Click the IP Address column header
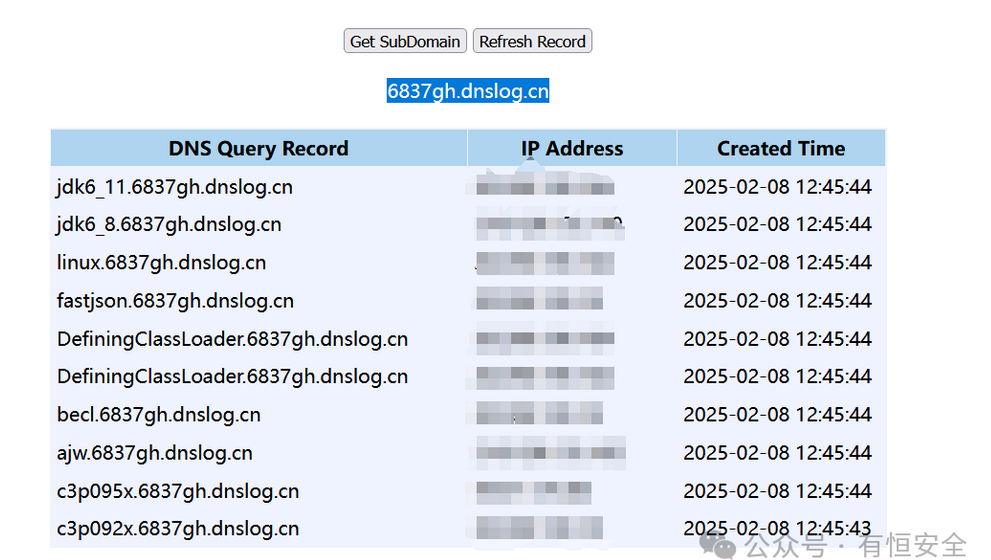 point(572,148)
